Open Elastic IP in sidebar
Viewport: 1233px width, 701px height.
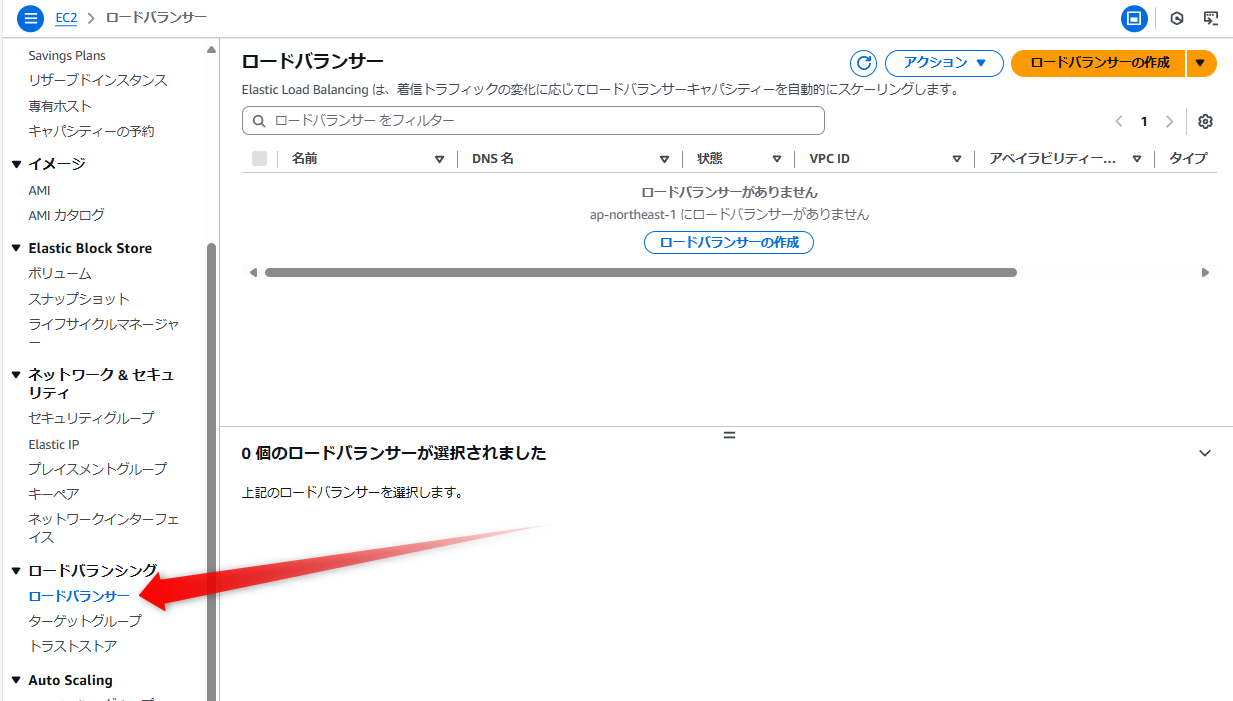point(54,444)
